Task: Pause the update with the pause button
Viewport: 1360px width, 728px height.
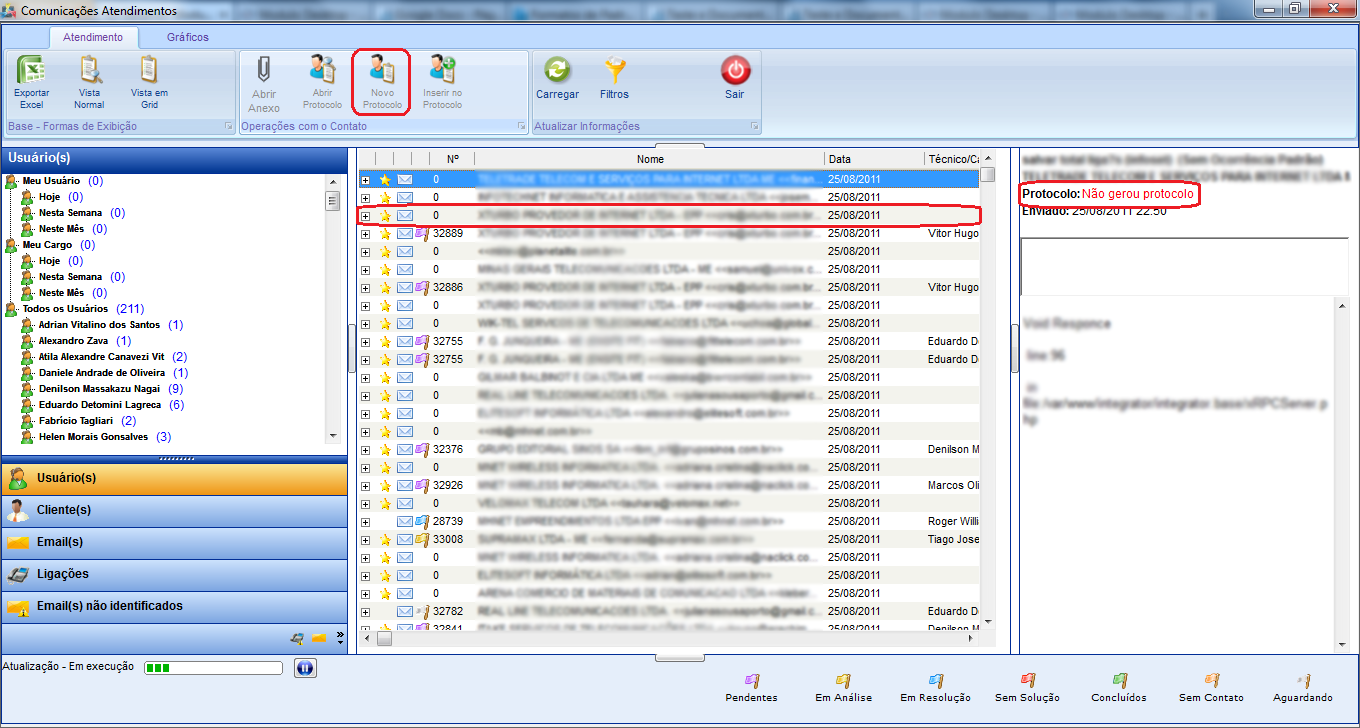Action: [x=305, y=668]
